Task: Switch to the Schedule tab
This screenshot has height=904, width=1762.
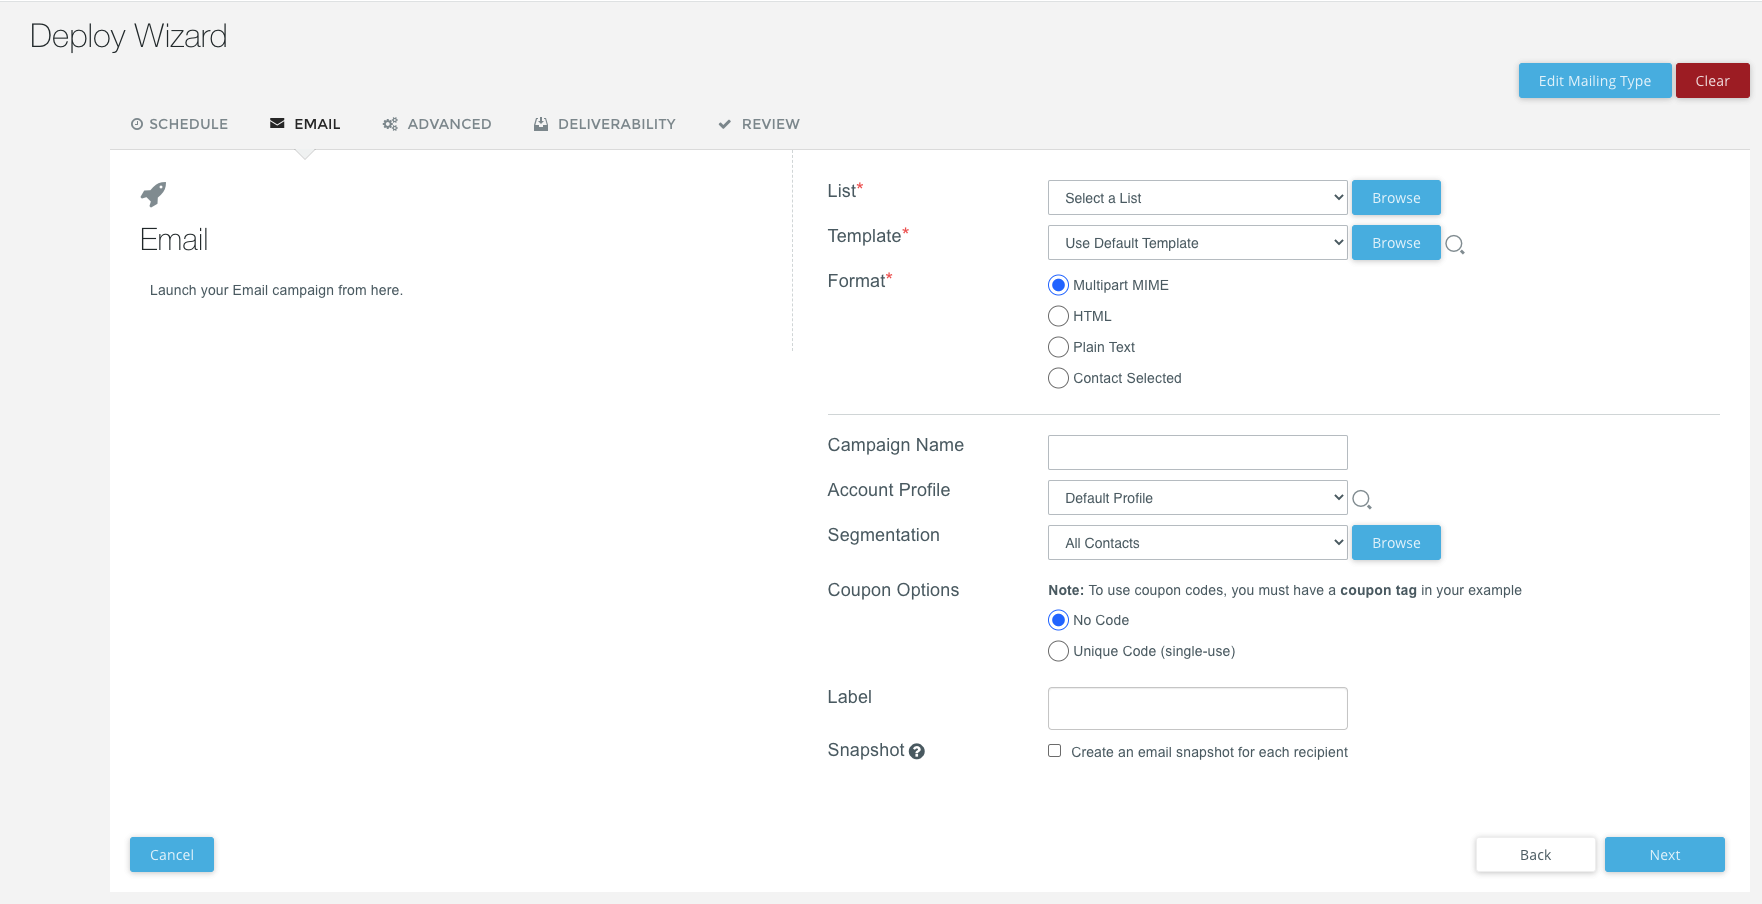Action: [x=180, y=124]
